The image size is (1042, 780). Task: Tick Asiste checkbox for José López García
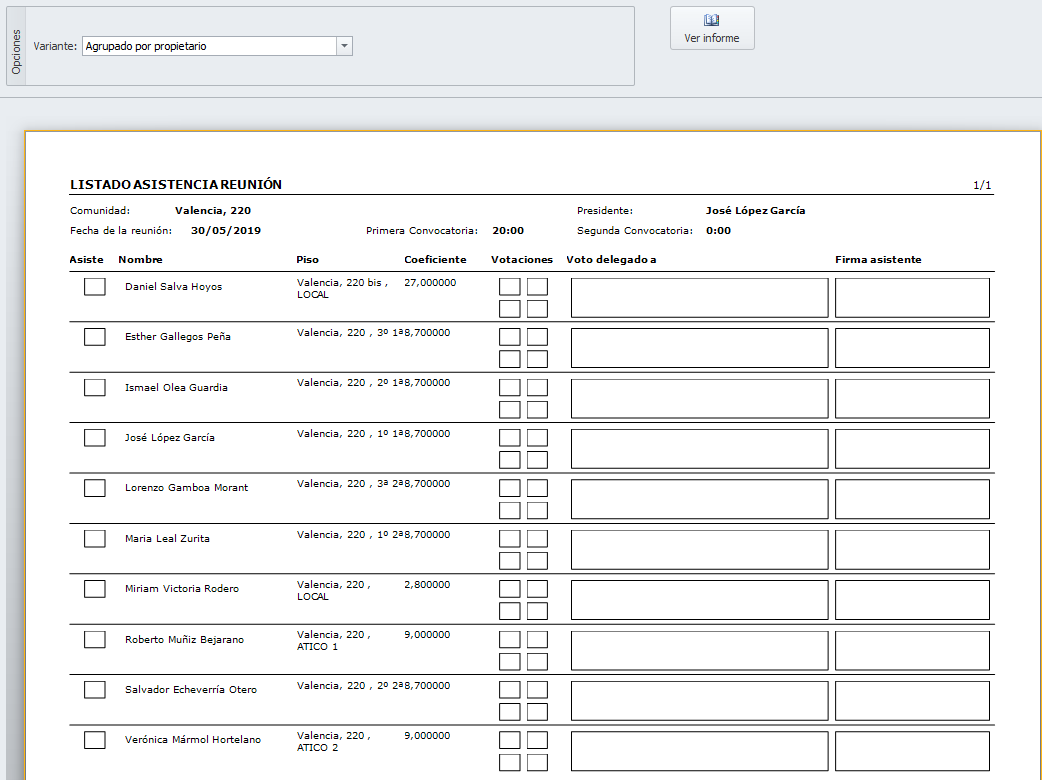pyautogui.click(x=95, y=438)
